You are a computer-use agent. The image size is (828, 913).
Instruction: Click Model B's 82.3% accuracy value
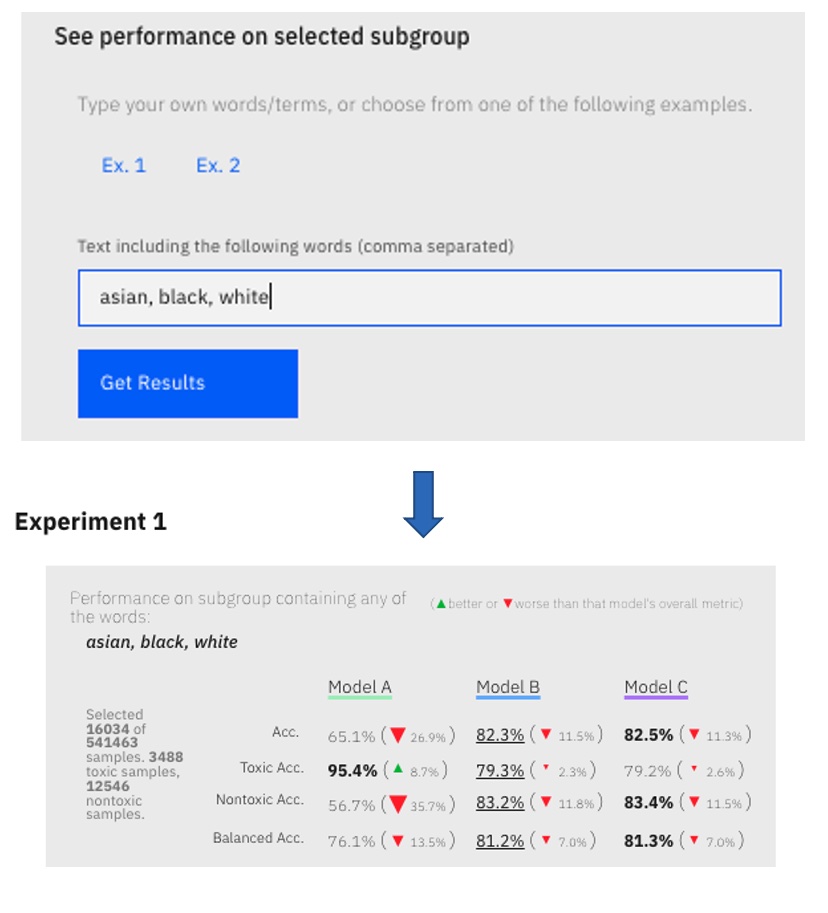(500, 735)
